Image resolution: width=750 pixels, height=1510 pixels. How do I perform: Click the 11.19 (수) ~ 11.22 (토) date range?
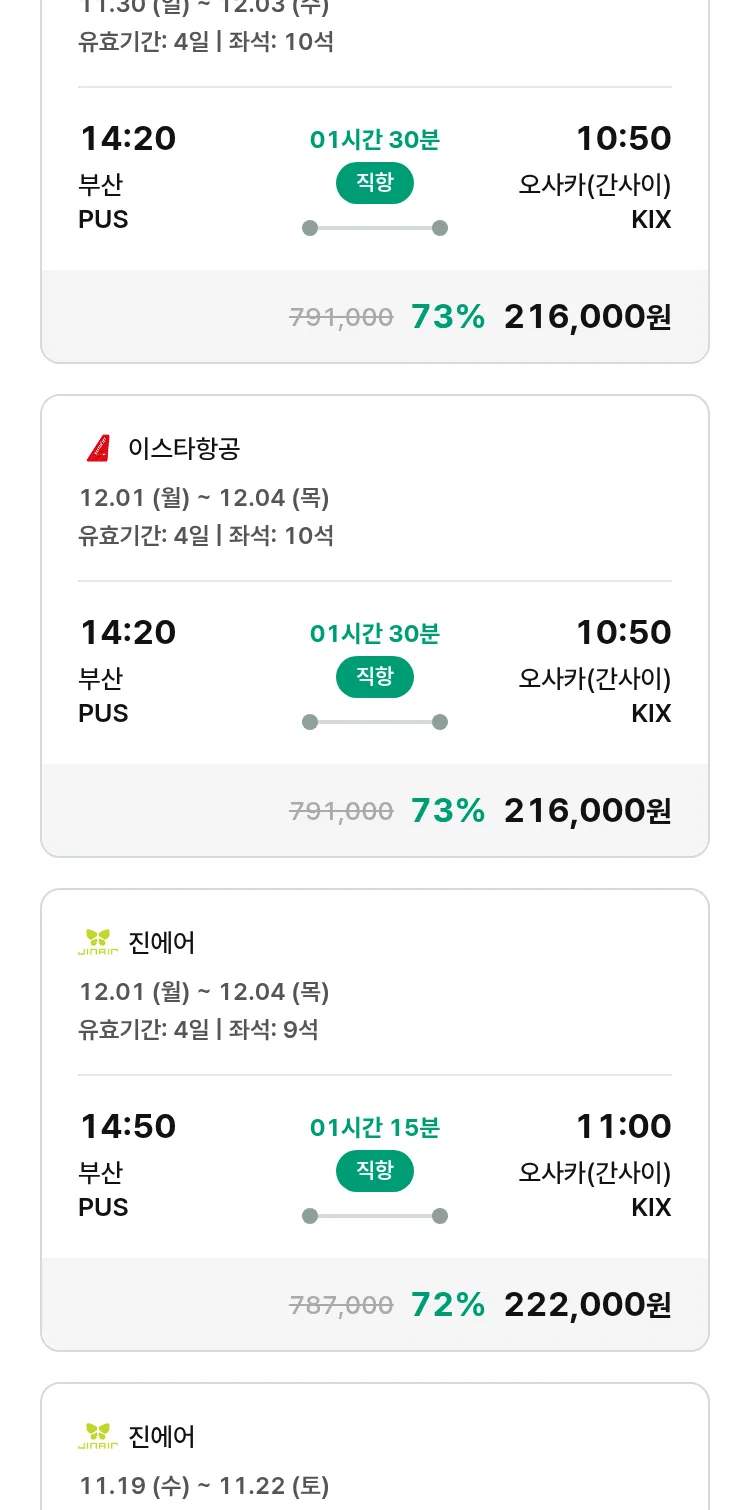204,1486
